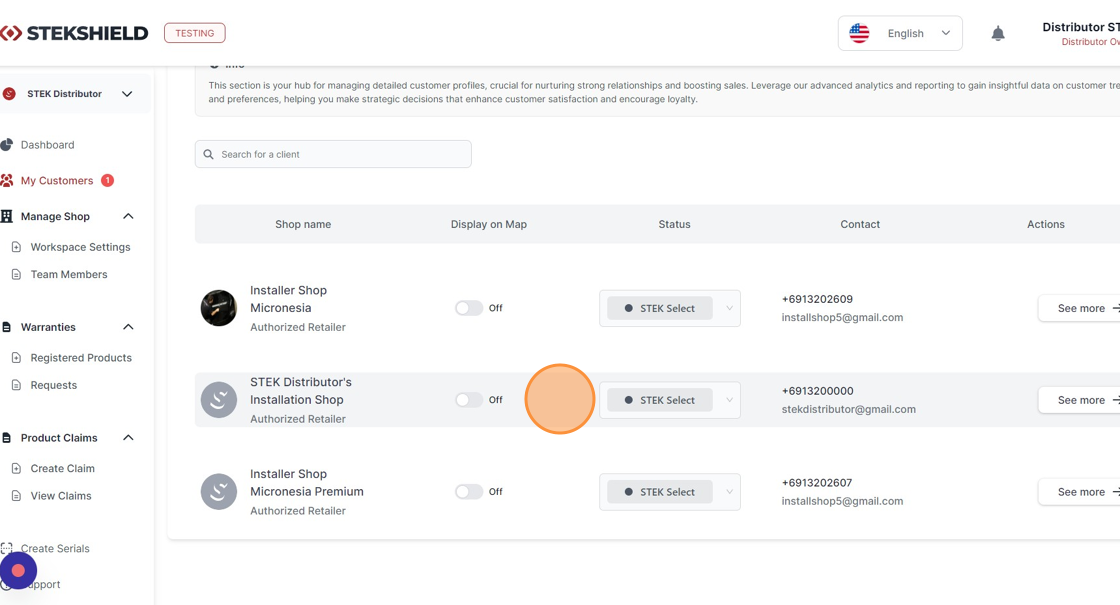This screenshot has height=605, width=1120.
Task: Click email stekdistributor@gmail.com
Action: 849,409
